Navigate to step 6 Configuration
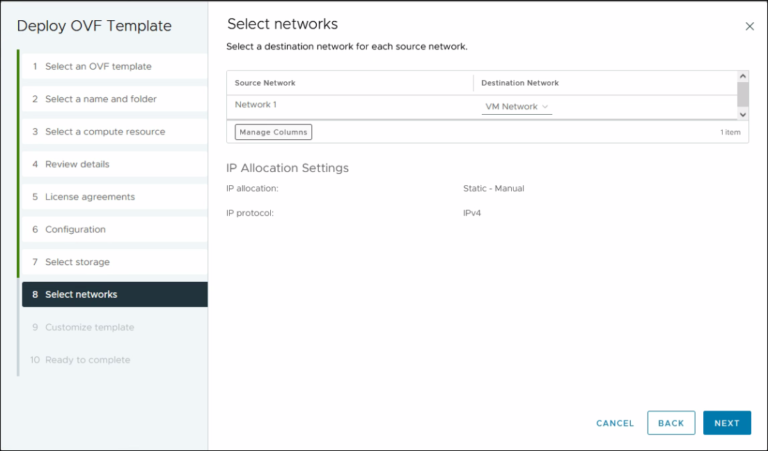This screenshot has height=451, width=768. pos(75,230)
